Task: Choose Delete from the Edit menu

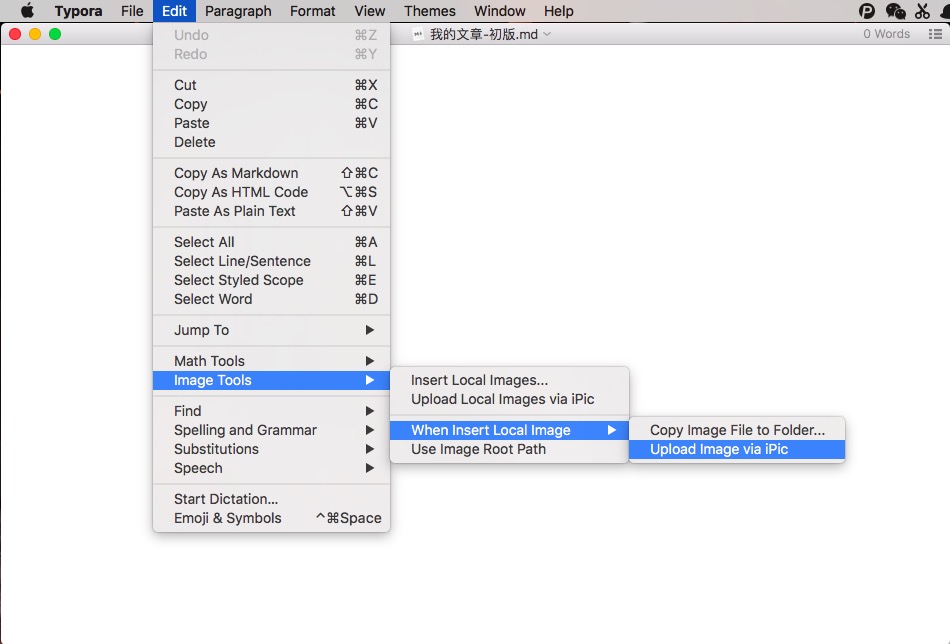Action: point(271,142)
